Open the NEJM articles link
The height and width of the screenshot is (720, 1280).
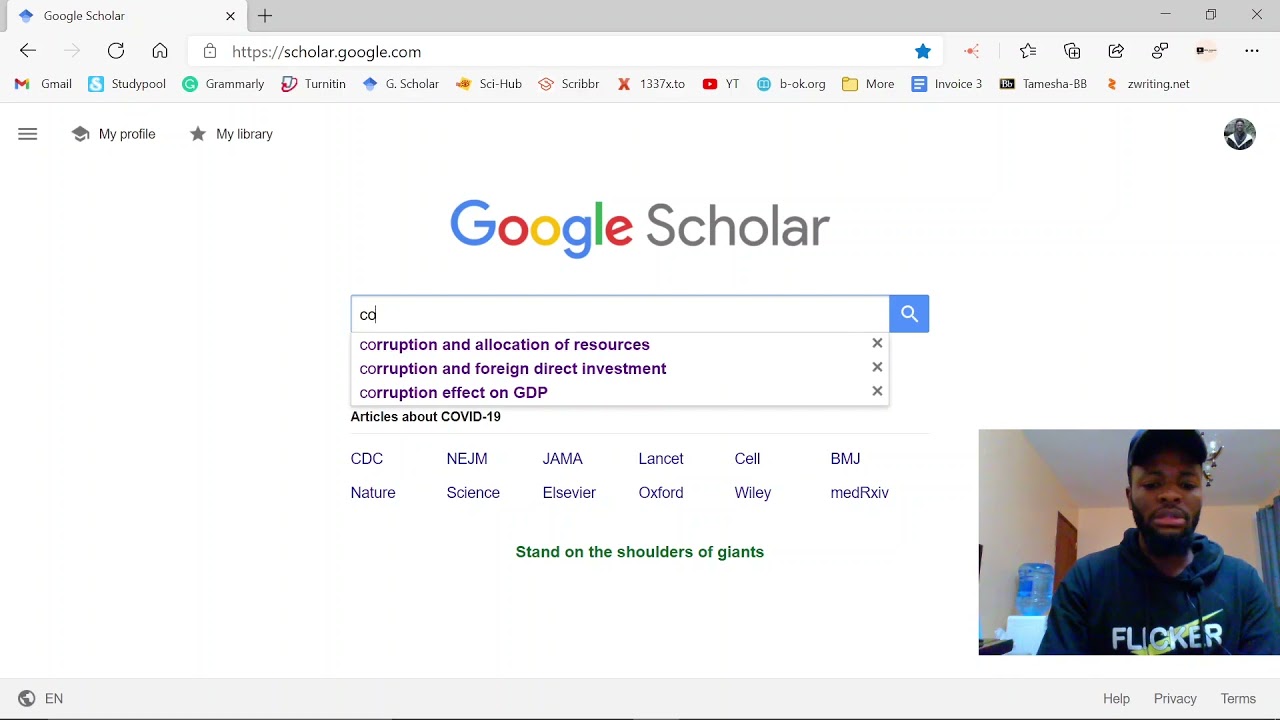[467, 458]
